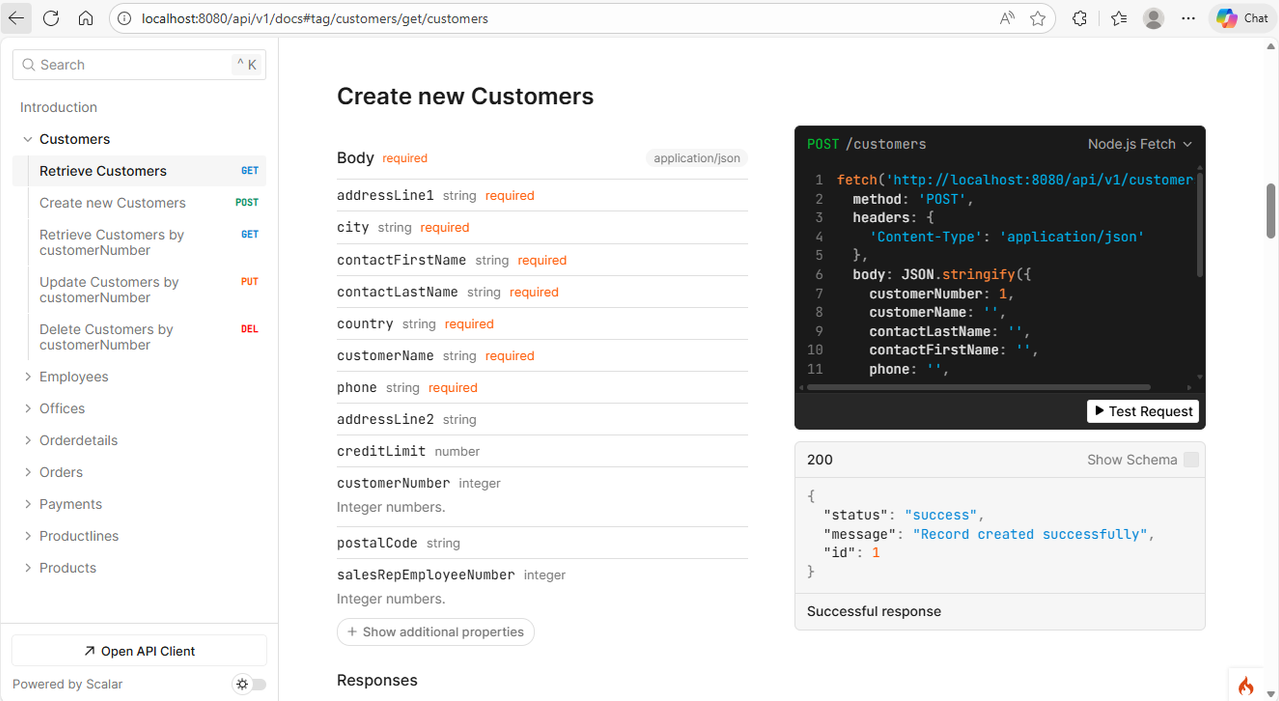Screen dimensions: 1279x701
Task: Open the Introduction page
Action: tap(59, 107)
